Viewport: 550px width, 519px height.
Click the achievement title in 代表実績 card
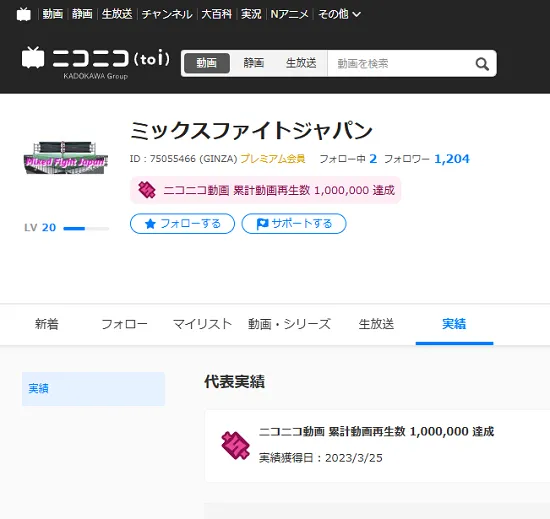(x=376, y=431)
